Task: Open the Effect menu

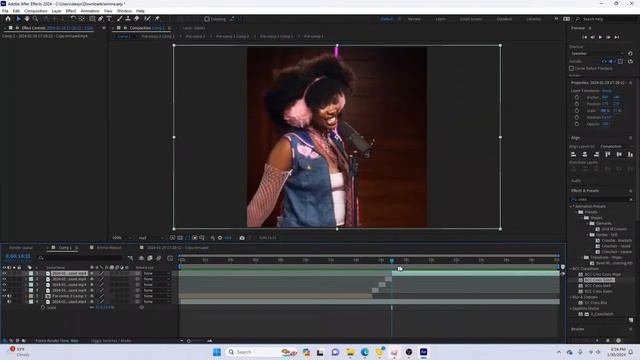Action: click(71, 11)
